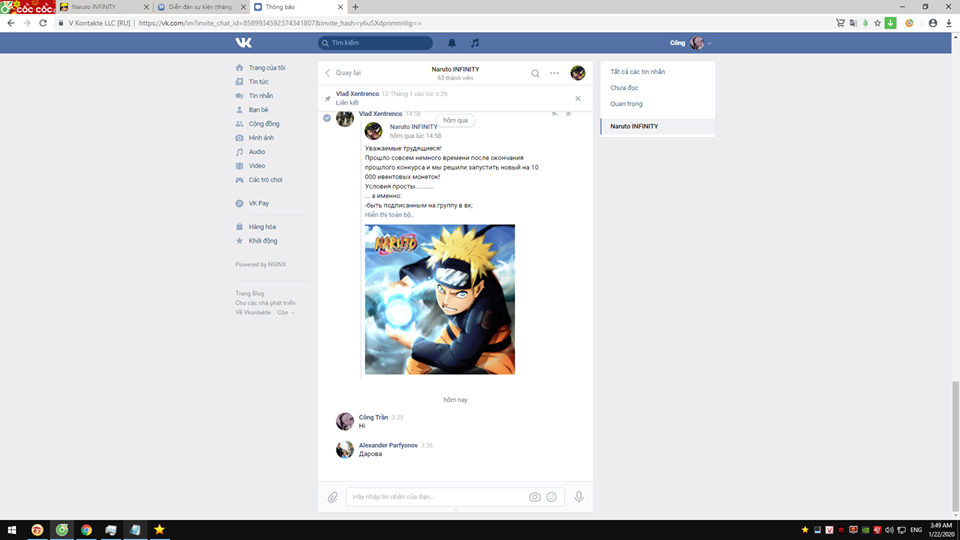Click the volume icon in system tray

[889, 530]
